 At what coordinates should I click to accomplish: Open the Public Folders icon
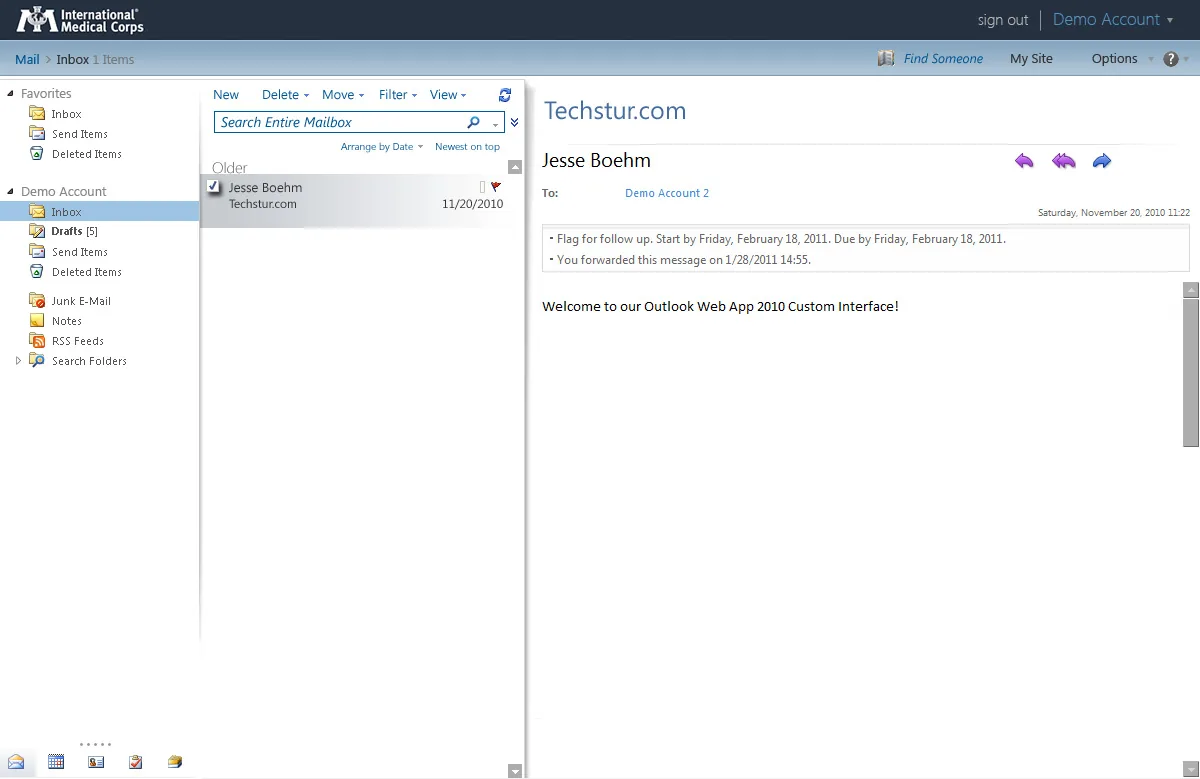[x=175, y=762]
